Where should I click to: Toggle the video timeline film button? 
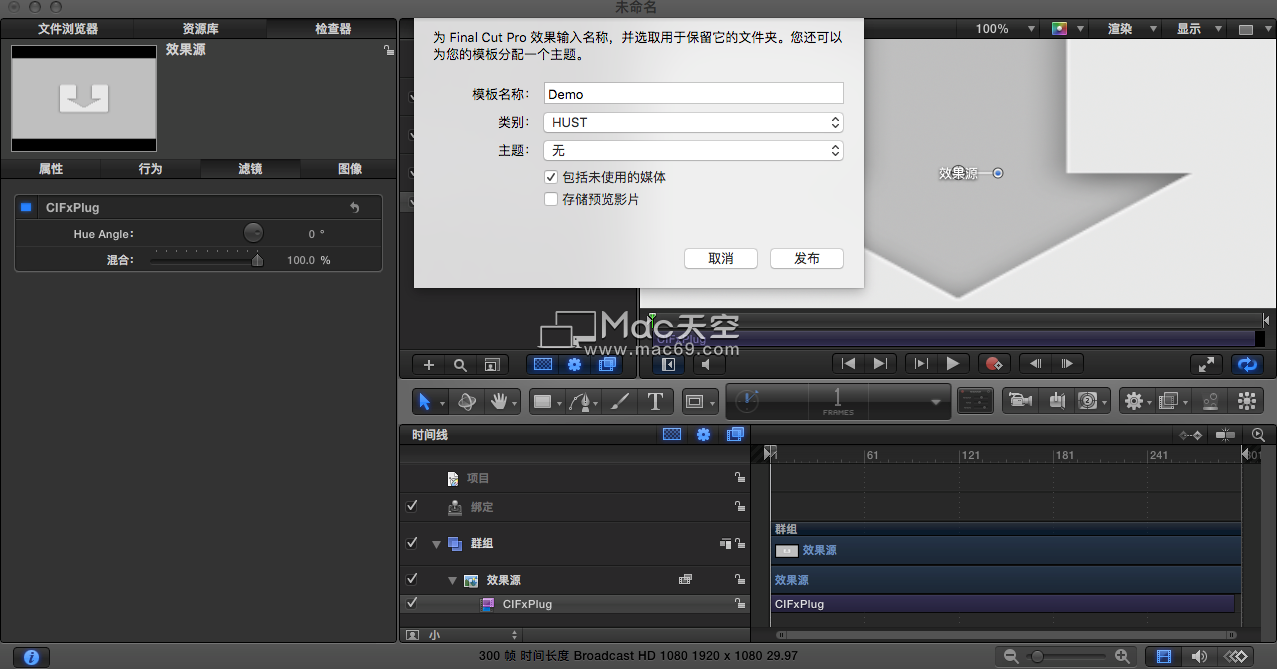click(x=1163, y=656)
